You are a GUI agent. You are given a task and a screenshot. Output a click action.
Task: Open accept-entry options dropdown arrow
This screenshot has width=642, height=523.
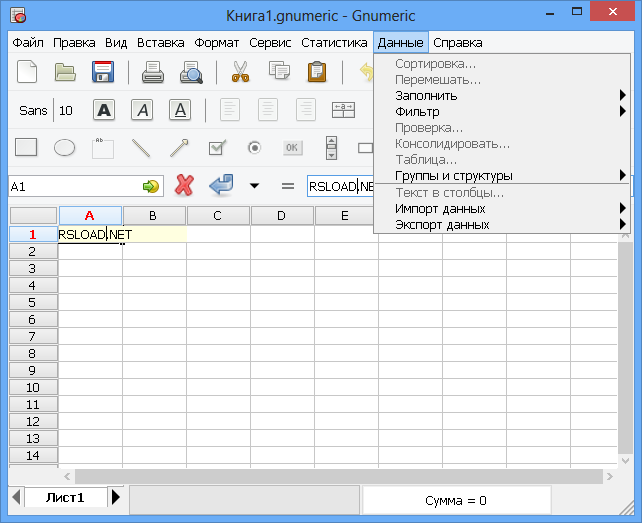[254, 186]
